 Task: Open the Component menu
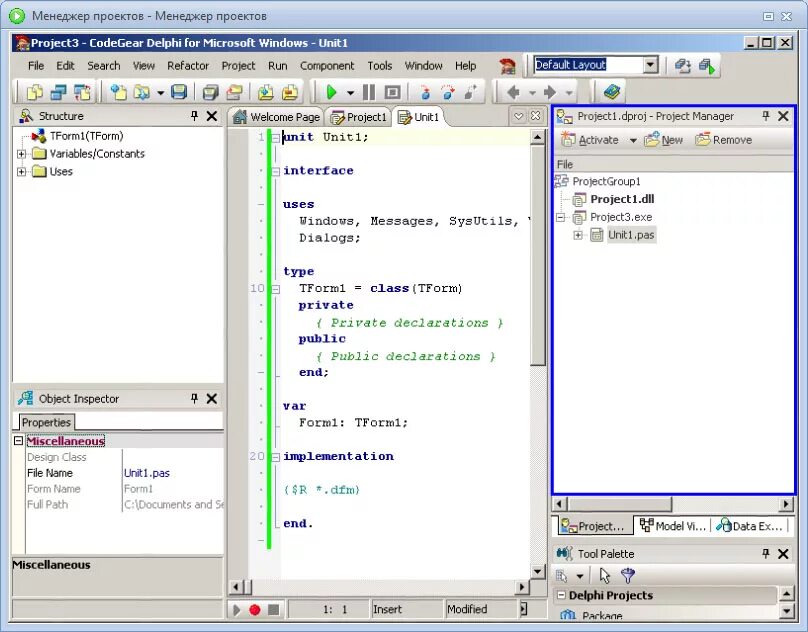tap(327, 65)
